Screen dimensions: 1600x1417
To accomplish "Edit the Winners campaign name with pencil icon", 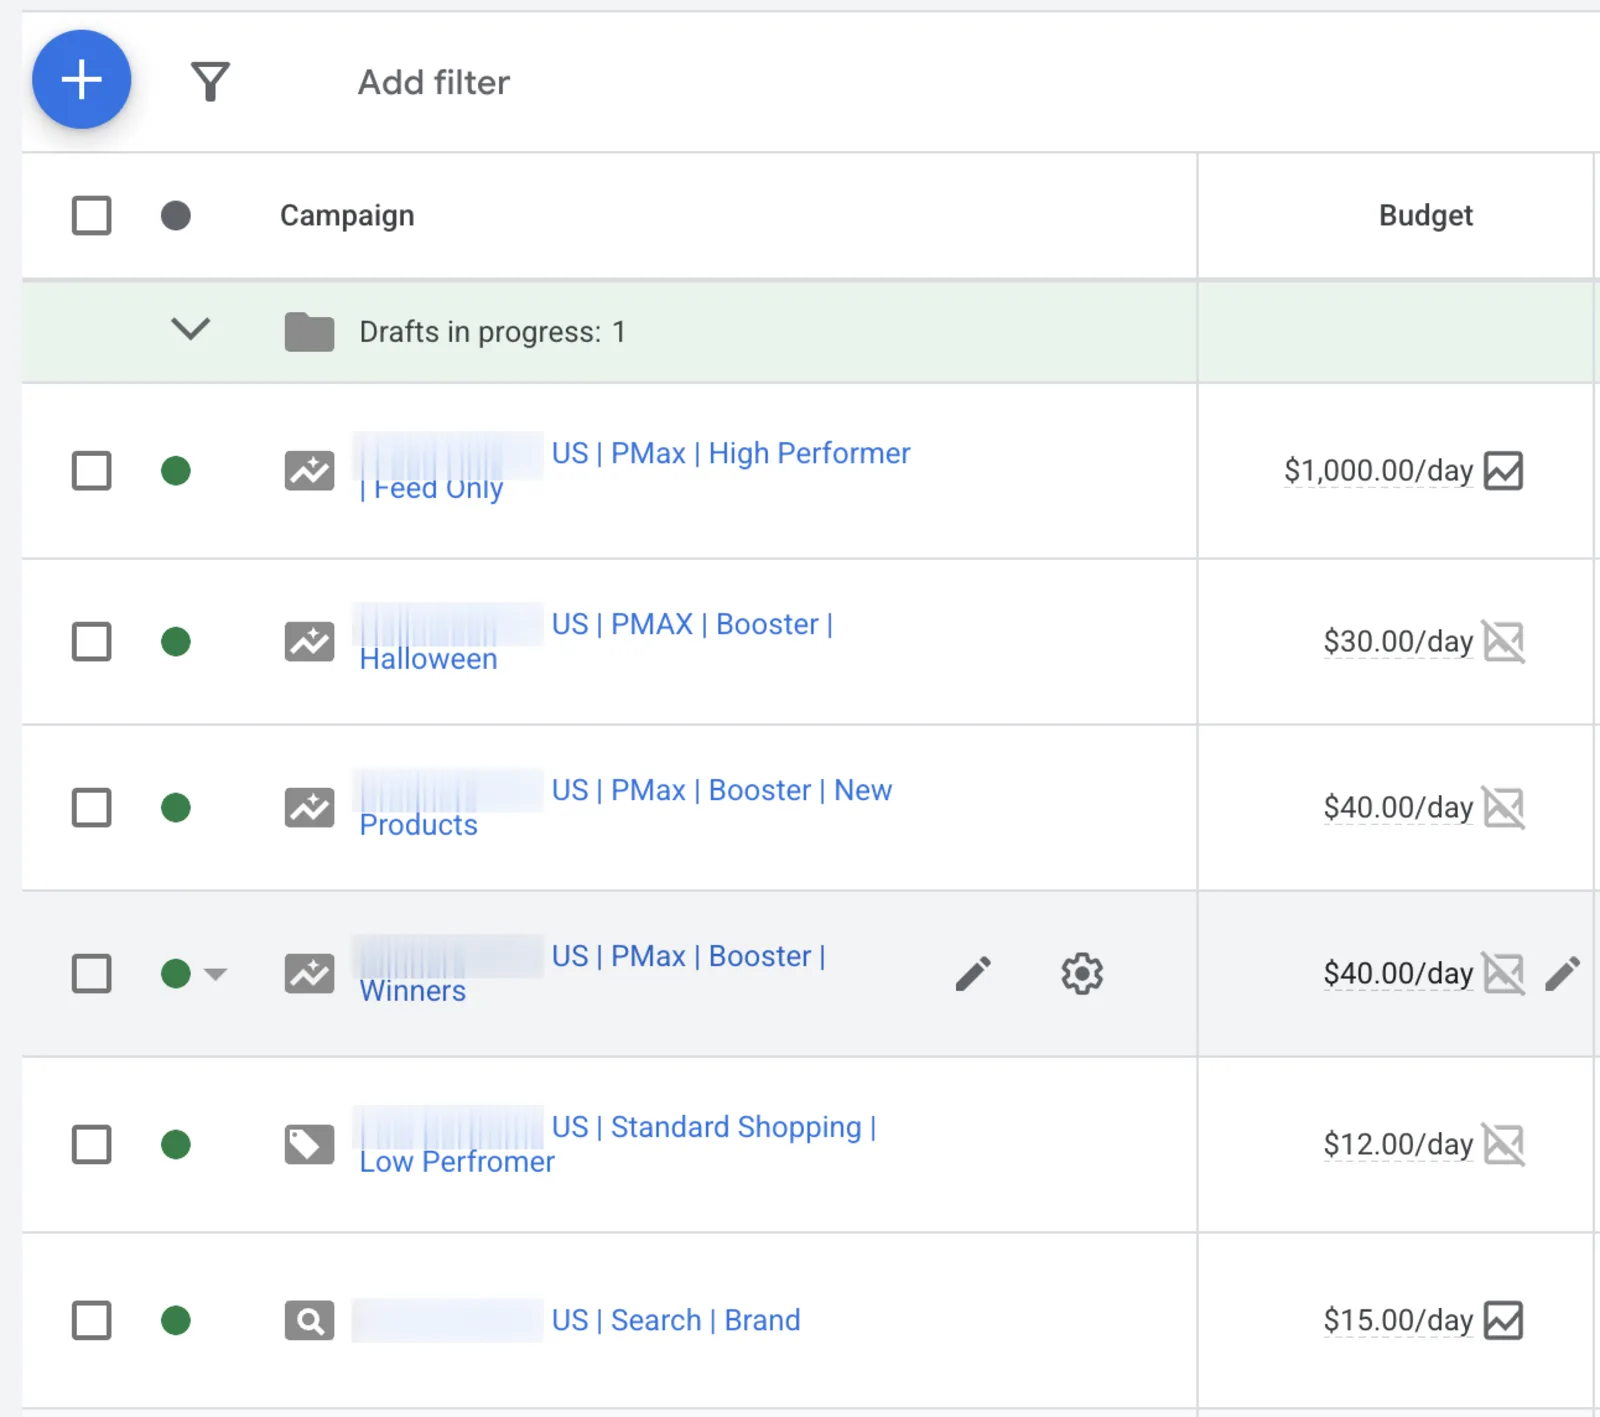I will 973,973.
